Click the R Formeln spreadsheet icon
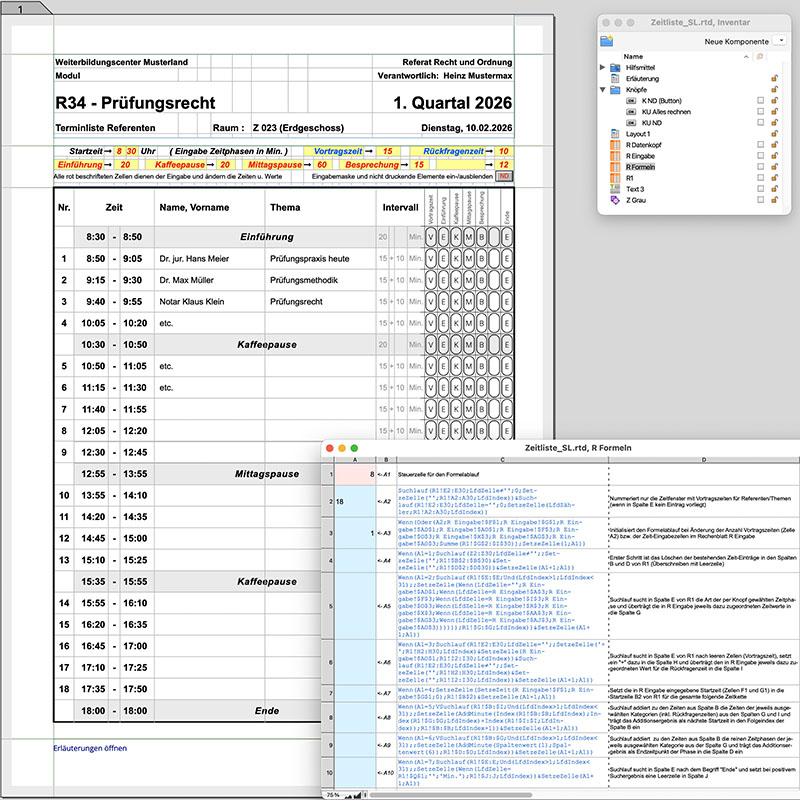This screenshot has height=800, width=800. point(615,167)
